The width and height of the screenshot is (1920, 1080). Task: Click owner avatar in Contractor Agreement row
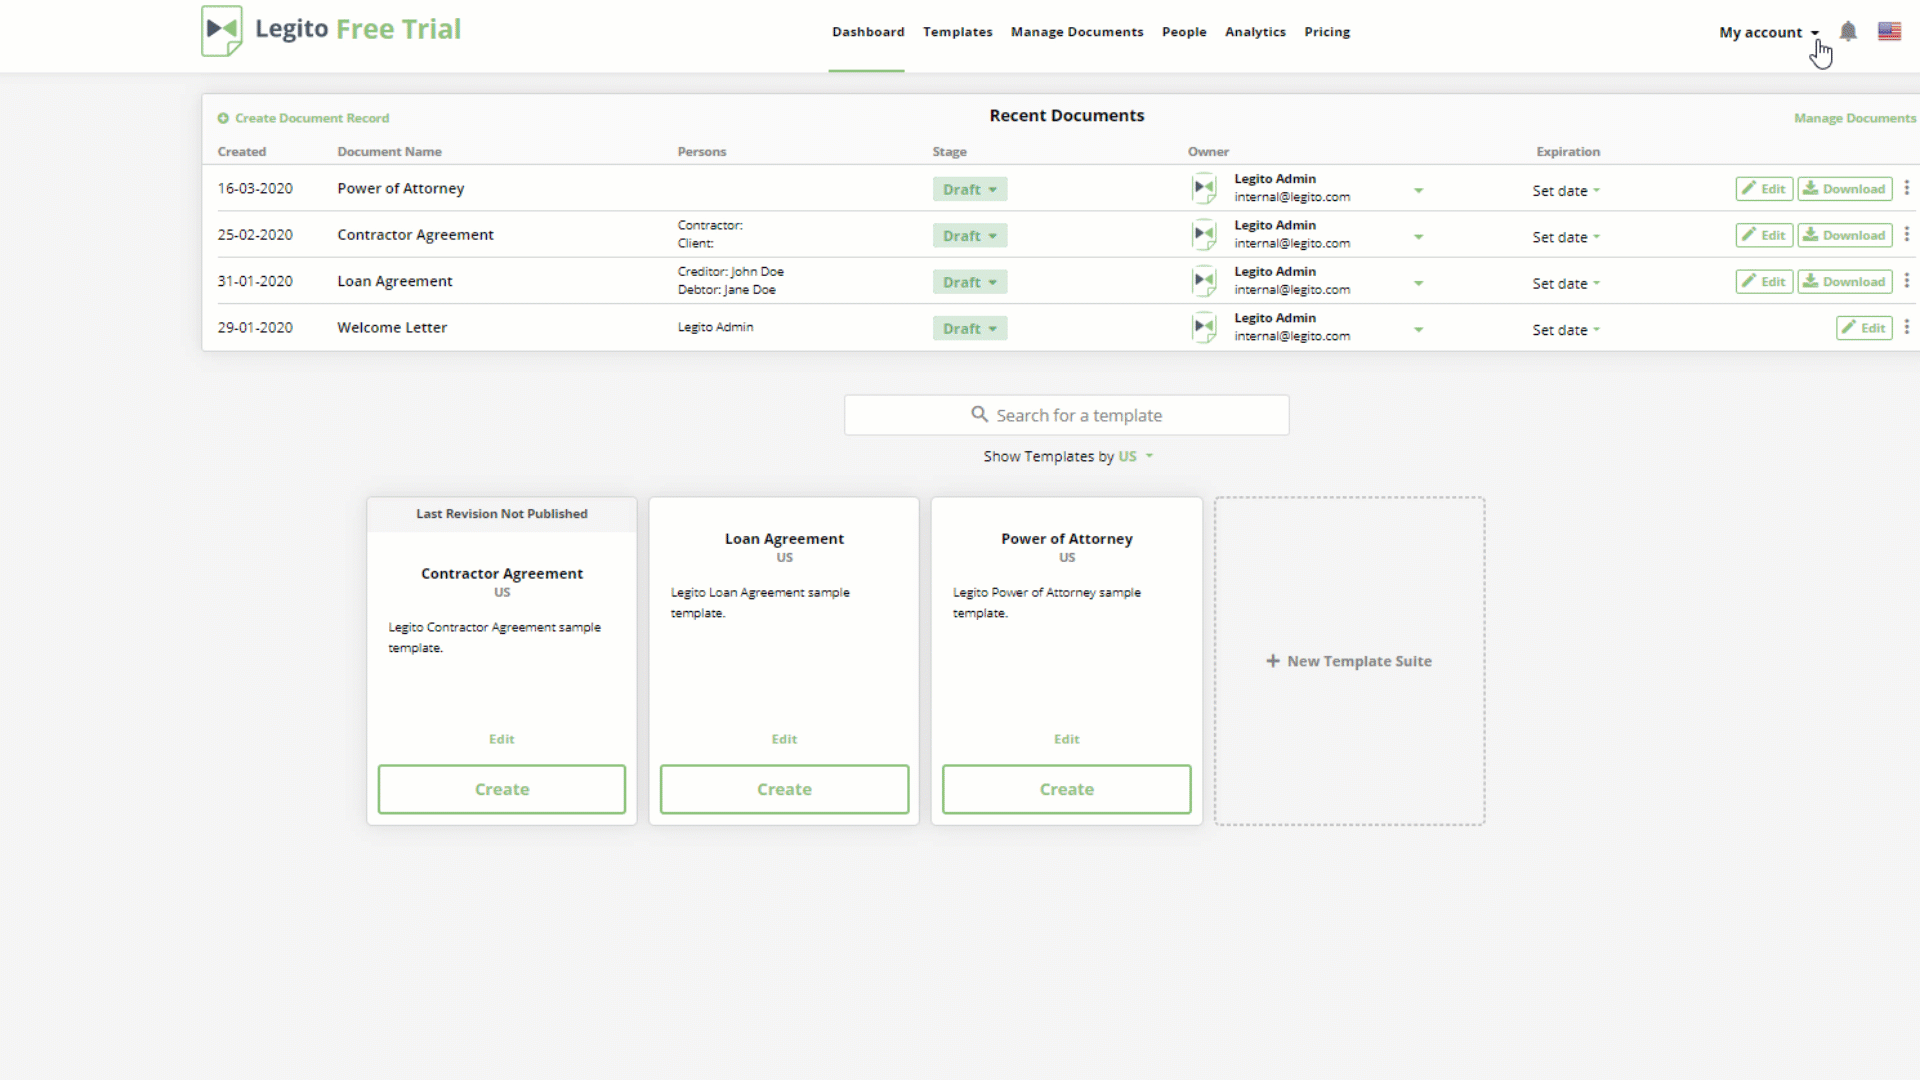(x=1204, y=234)
